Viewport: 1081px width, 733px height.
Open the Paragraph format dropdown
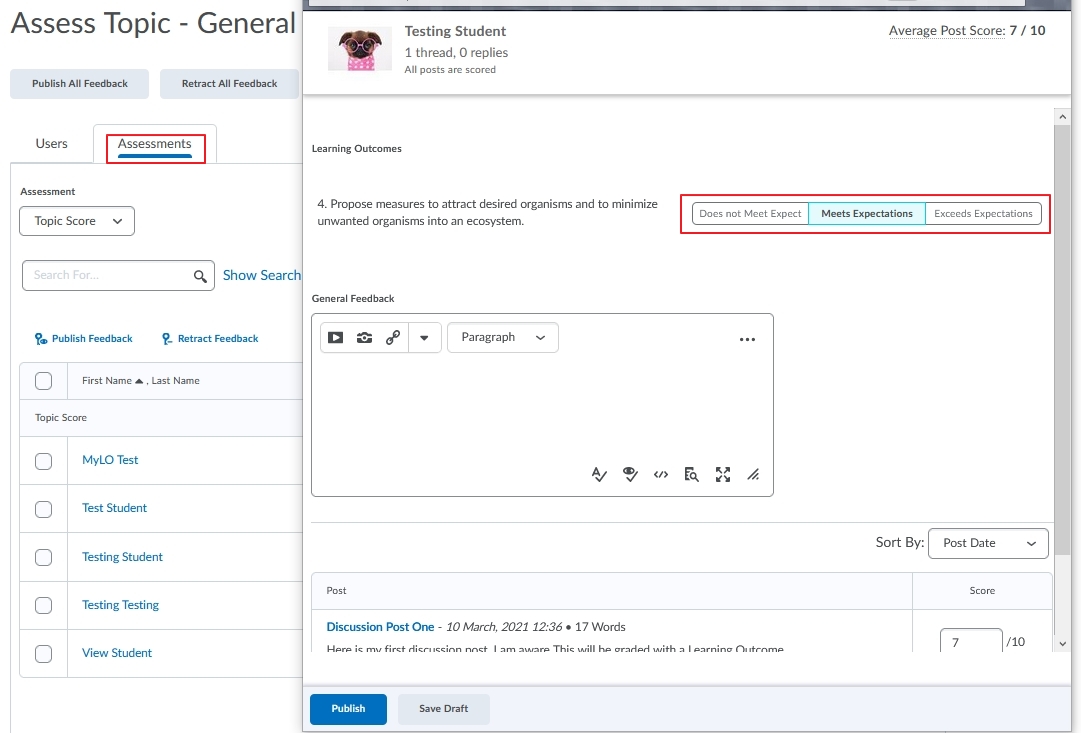coord(503,337)
